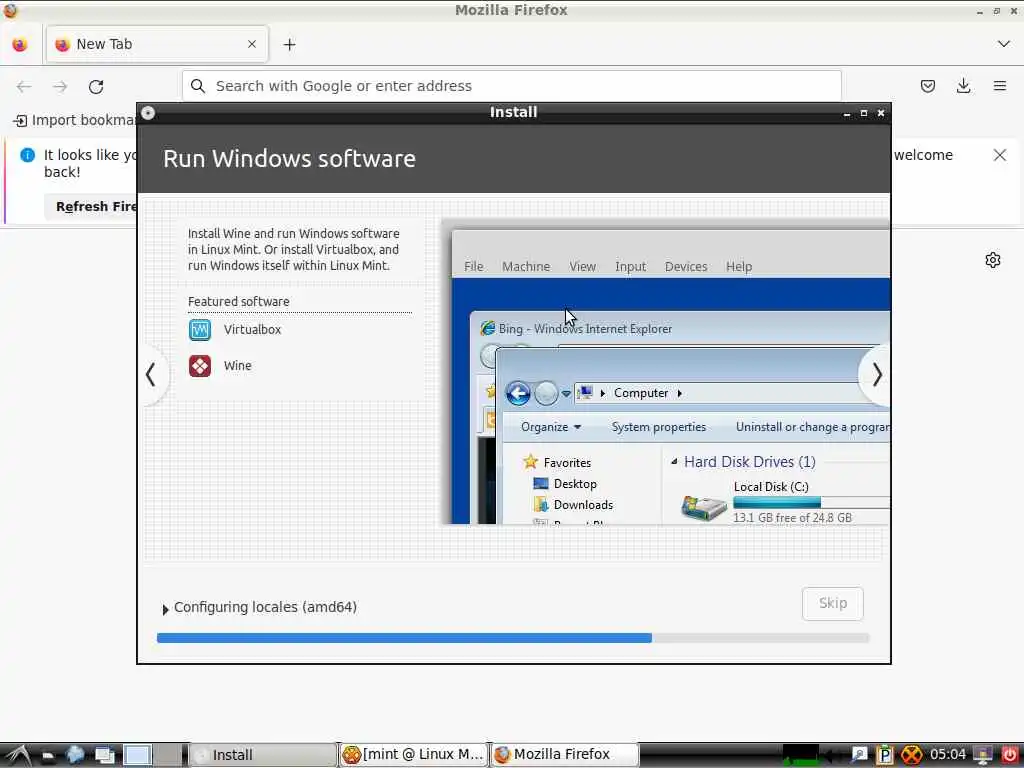Maximize the Install window

coord(864,114)
